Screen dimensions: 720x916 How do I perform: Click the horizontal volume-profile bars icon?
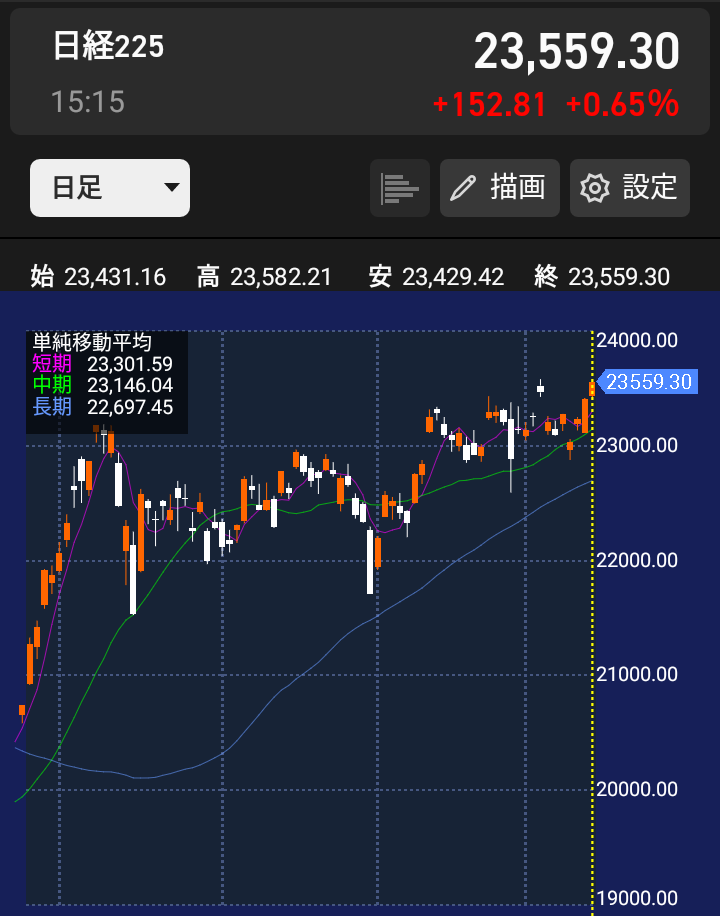pos(400,188)
